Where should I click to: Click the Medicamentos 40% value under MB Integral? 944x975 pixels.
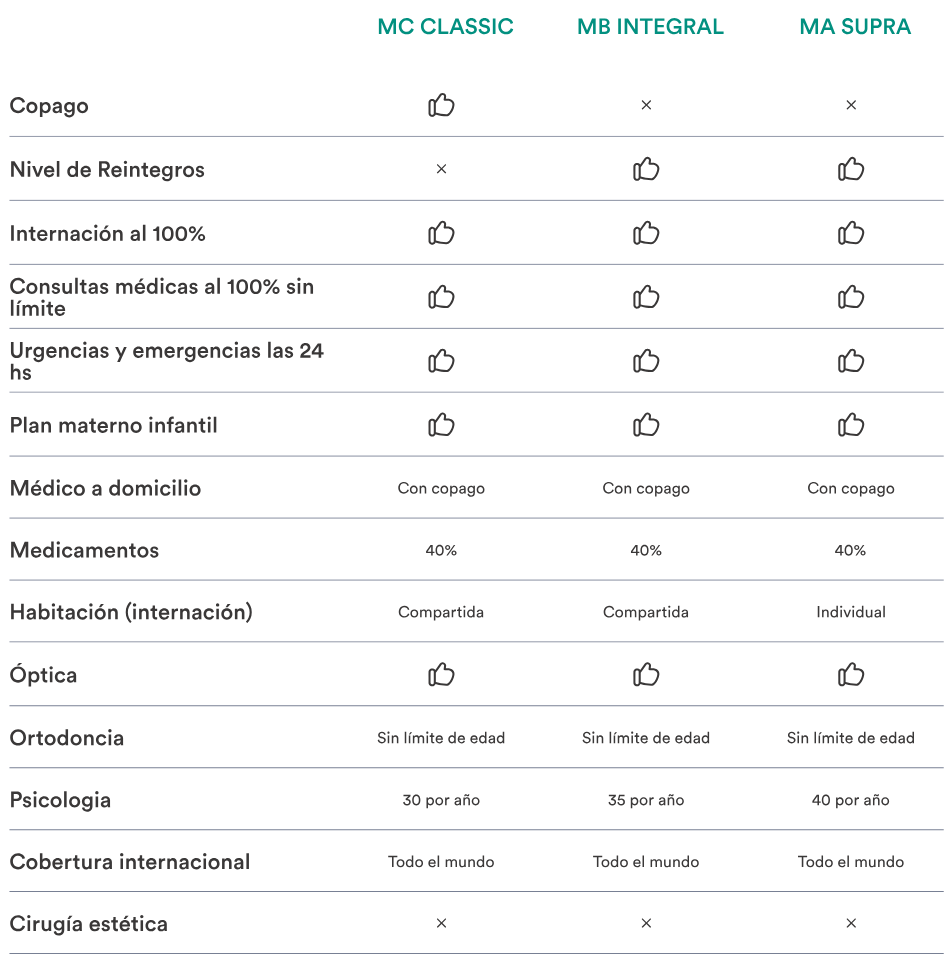(646, 550)
